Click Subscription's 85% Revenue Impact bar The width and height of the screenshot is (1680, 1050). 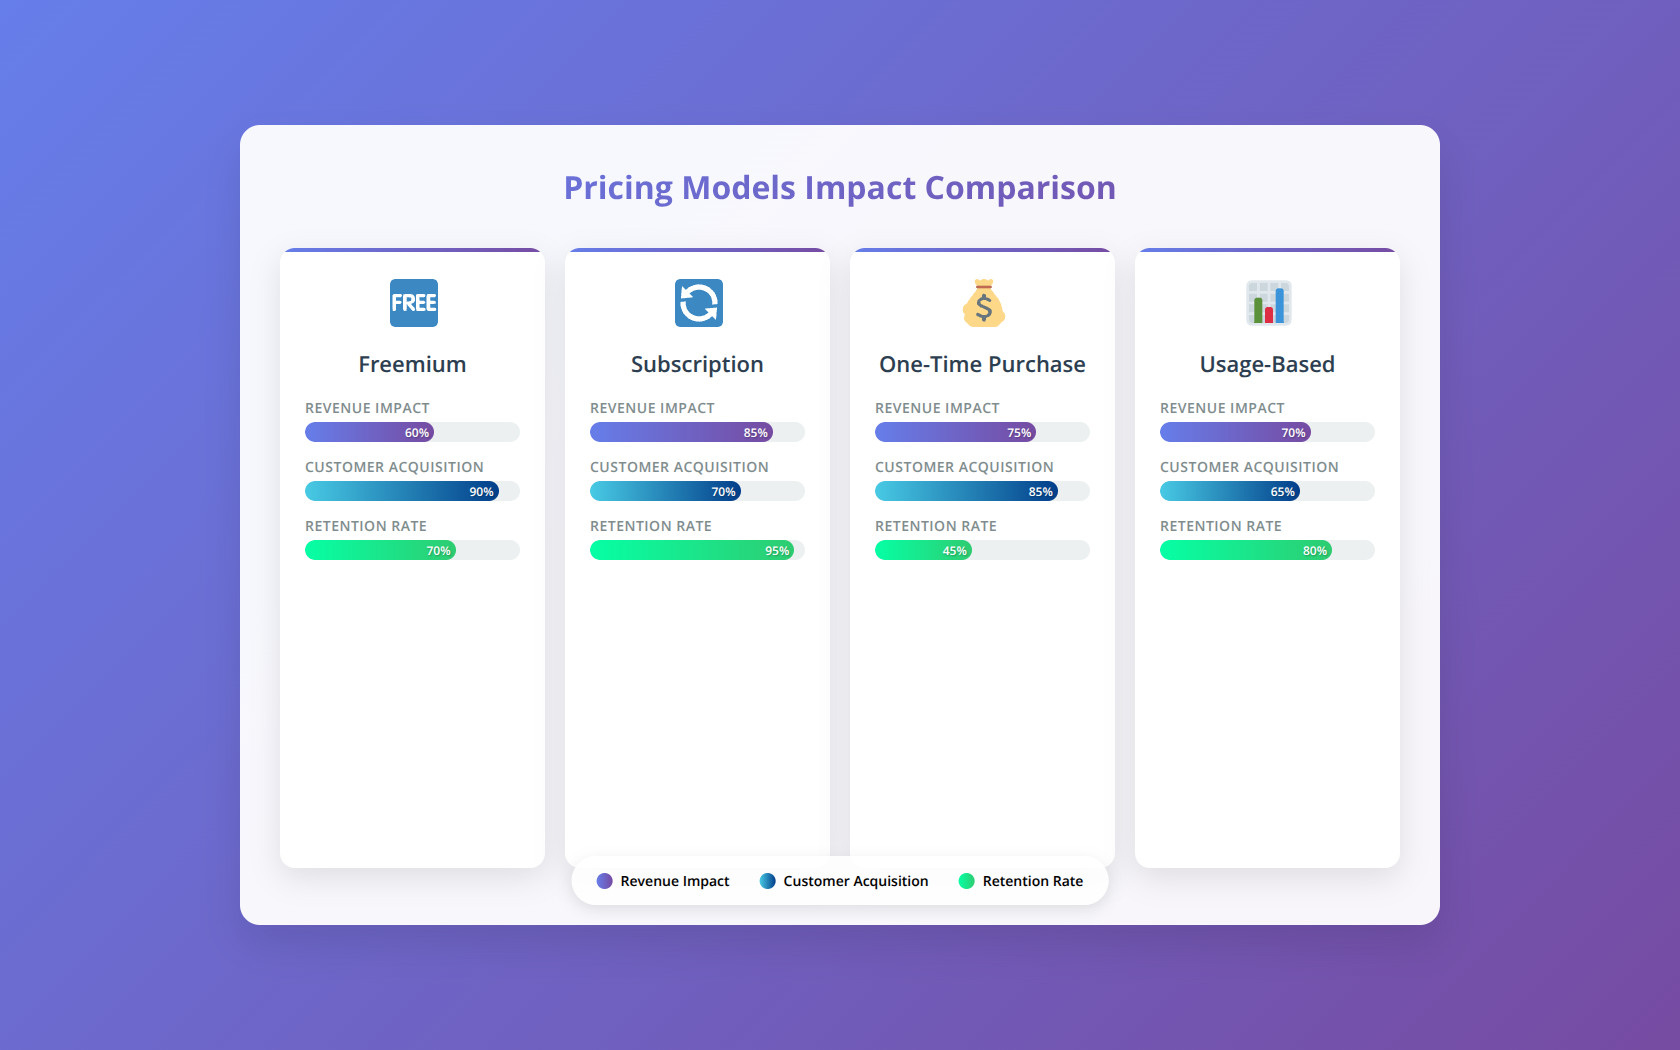tap(681, 432)
